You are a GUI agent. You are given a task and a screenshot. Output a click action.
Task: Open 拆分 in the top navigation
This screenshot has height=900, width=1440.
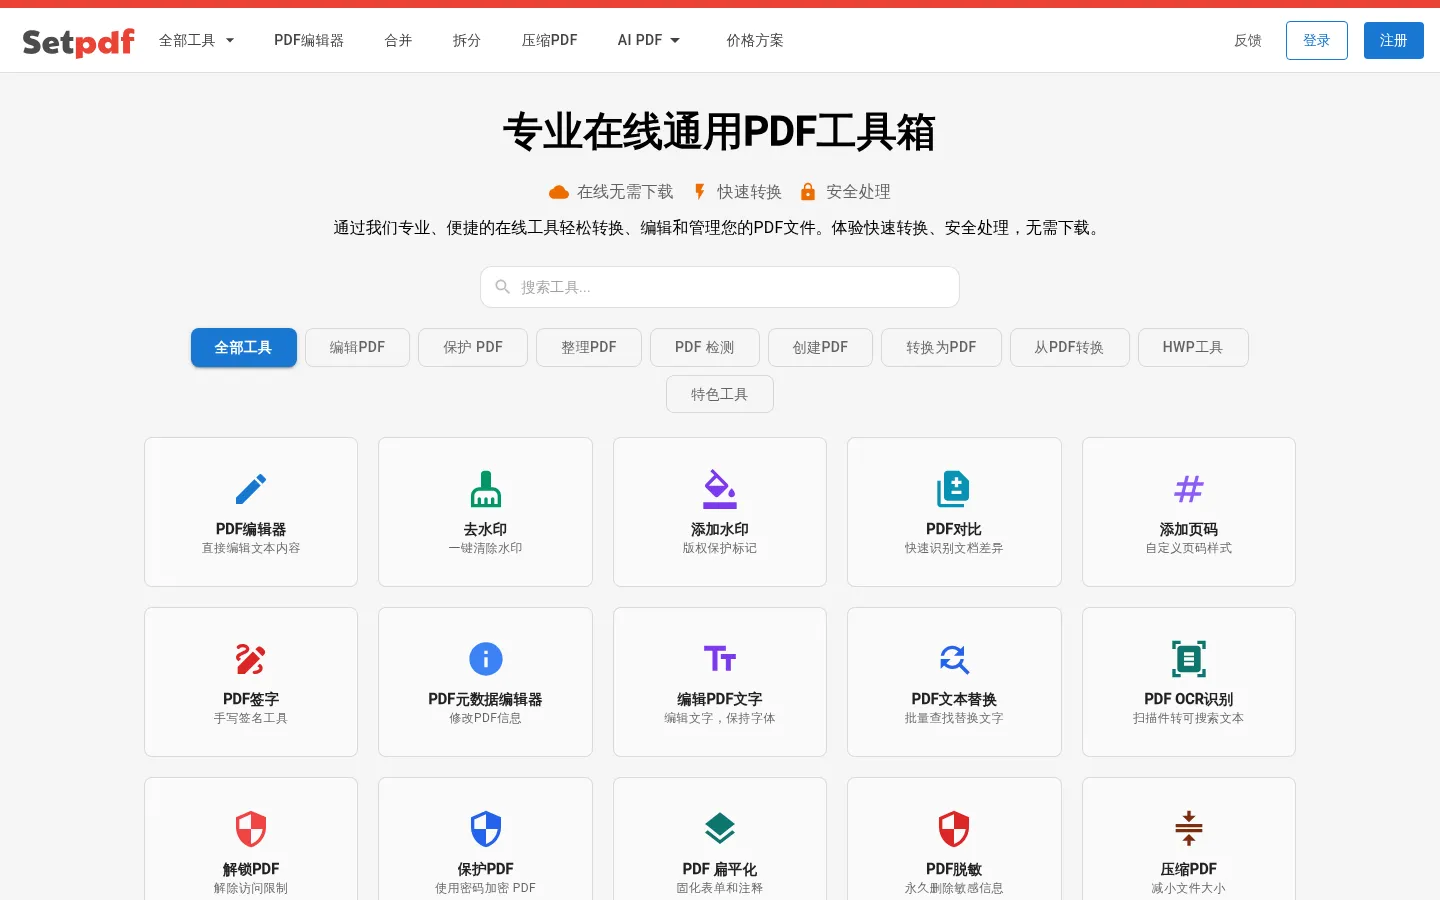[467, 41]
